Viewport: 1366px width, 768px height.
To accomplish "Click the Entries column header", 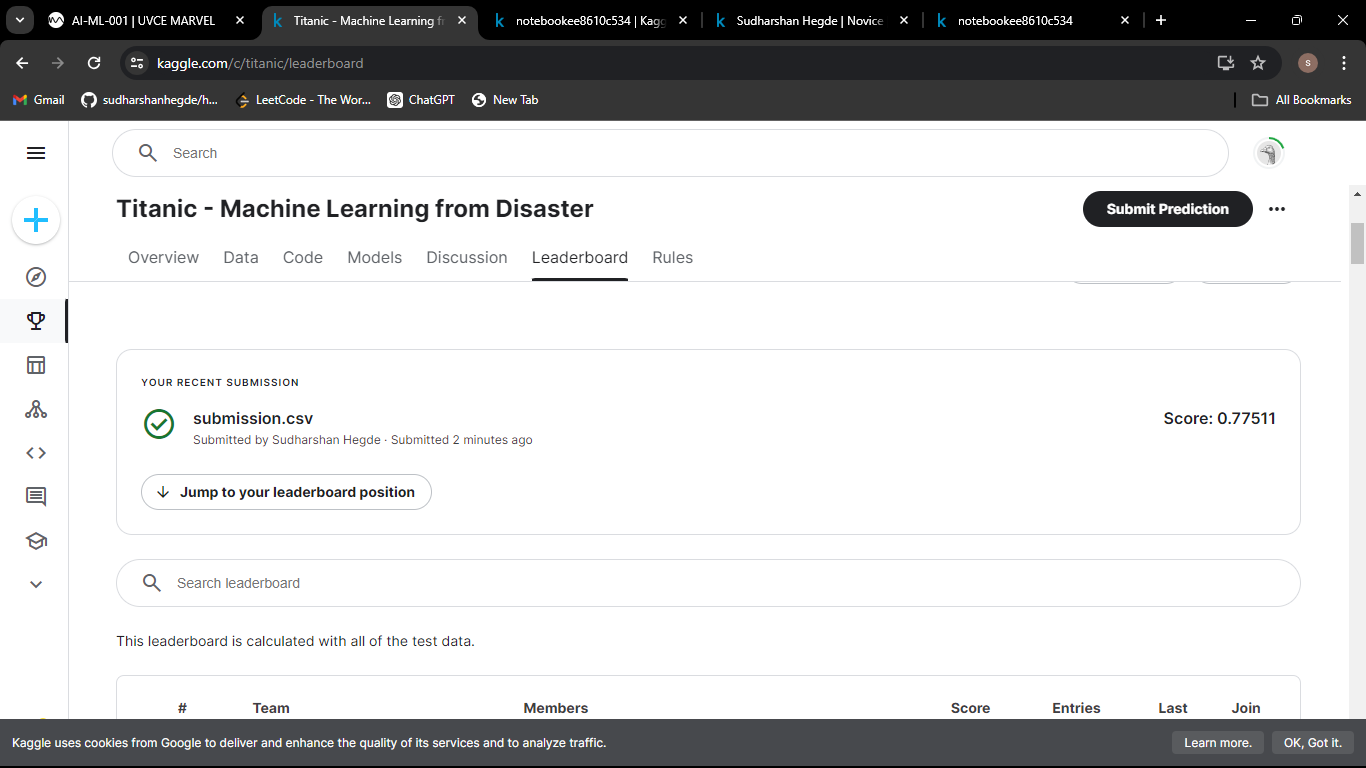I will pyautogui.click(x=1076, y=708).
